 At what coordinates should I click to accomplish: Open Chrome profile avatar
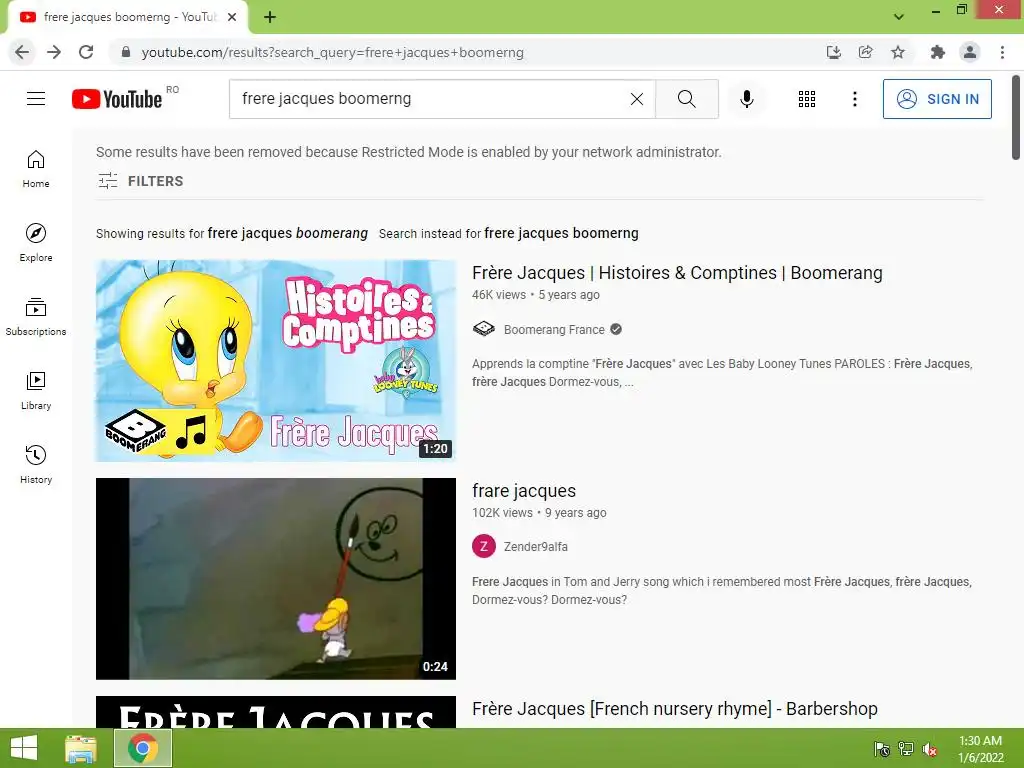pyautogui.click(x=970, y=52)
